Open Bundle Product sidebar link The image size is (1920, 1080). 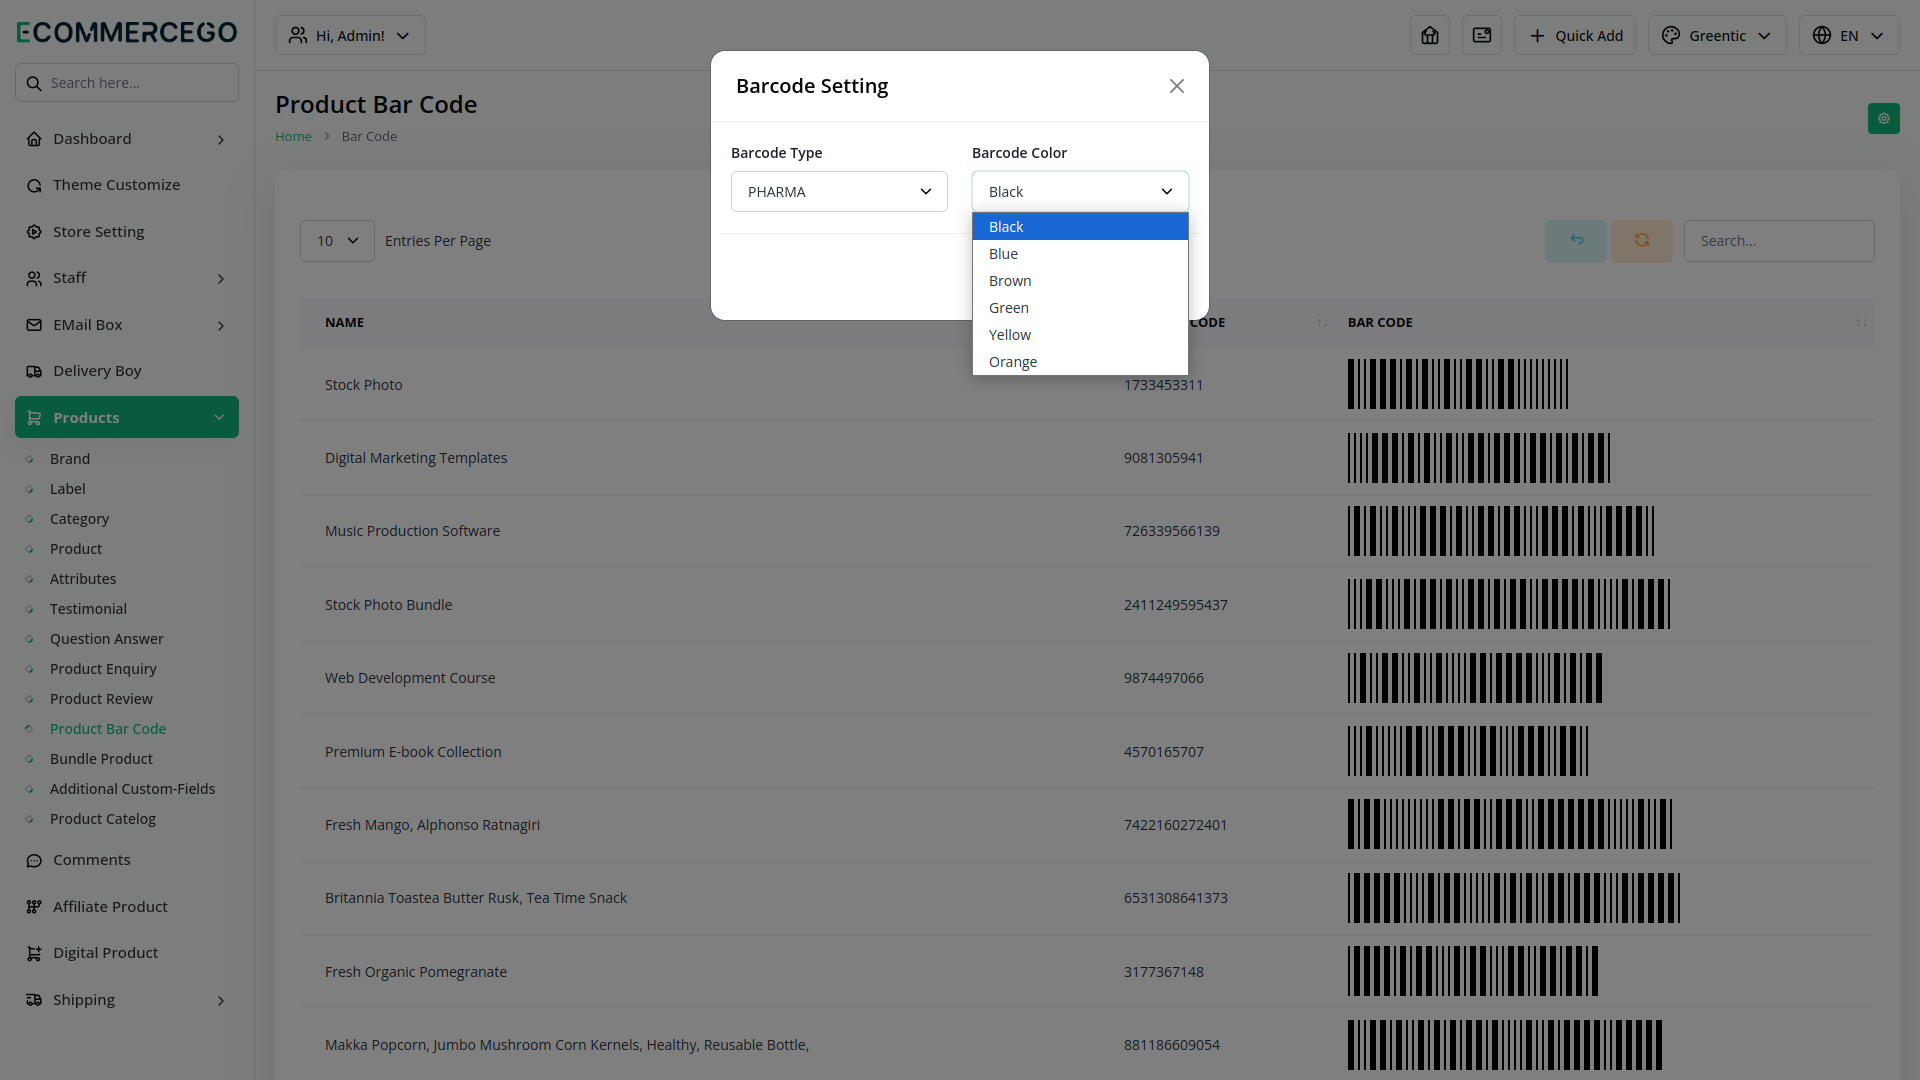tap(101, 759)
